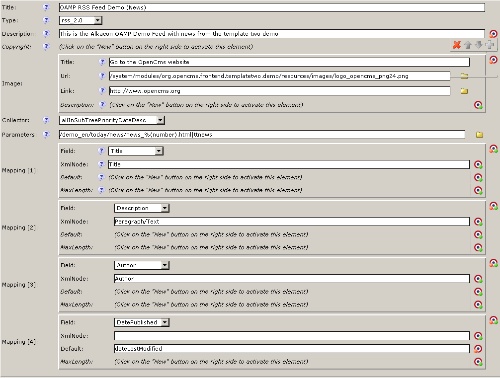The image size is (500, 378).
Task: Click the empty XmlNode field in Mapping [4]
Action: click(x=292, y=336)
